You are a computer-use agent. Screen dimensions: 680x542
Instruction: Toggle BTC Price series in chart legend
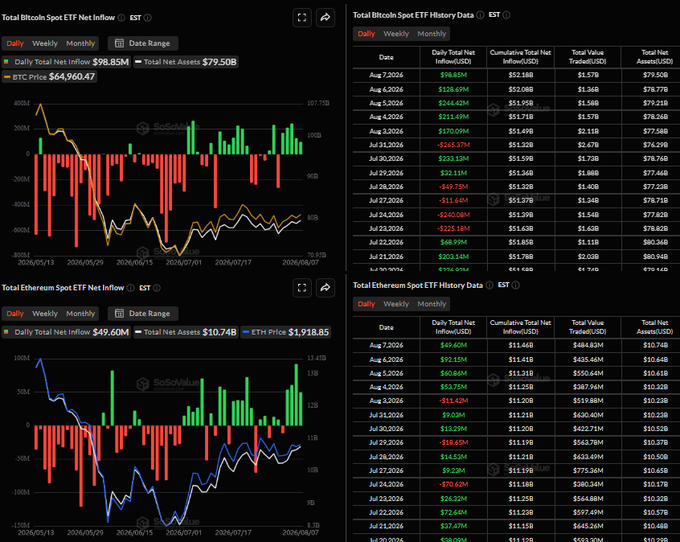click(x=49, y=77)
